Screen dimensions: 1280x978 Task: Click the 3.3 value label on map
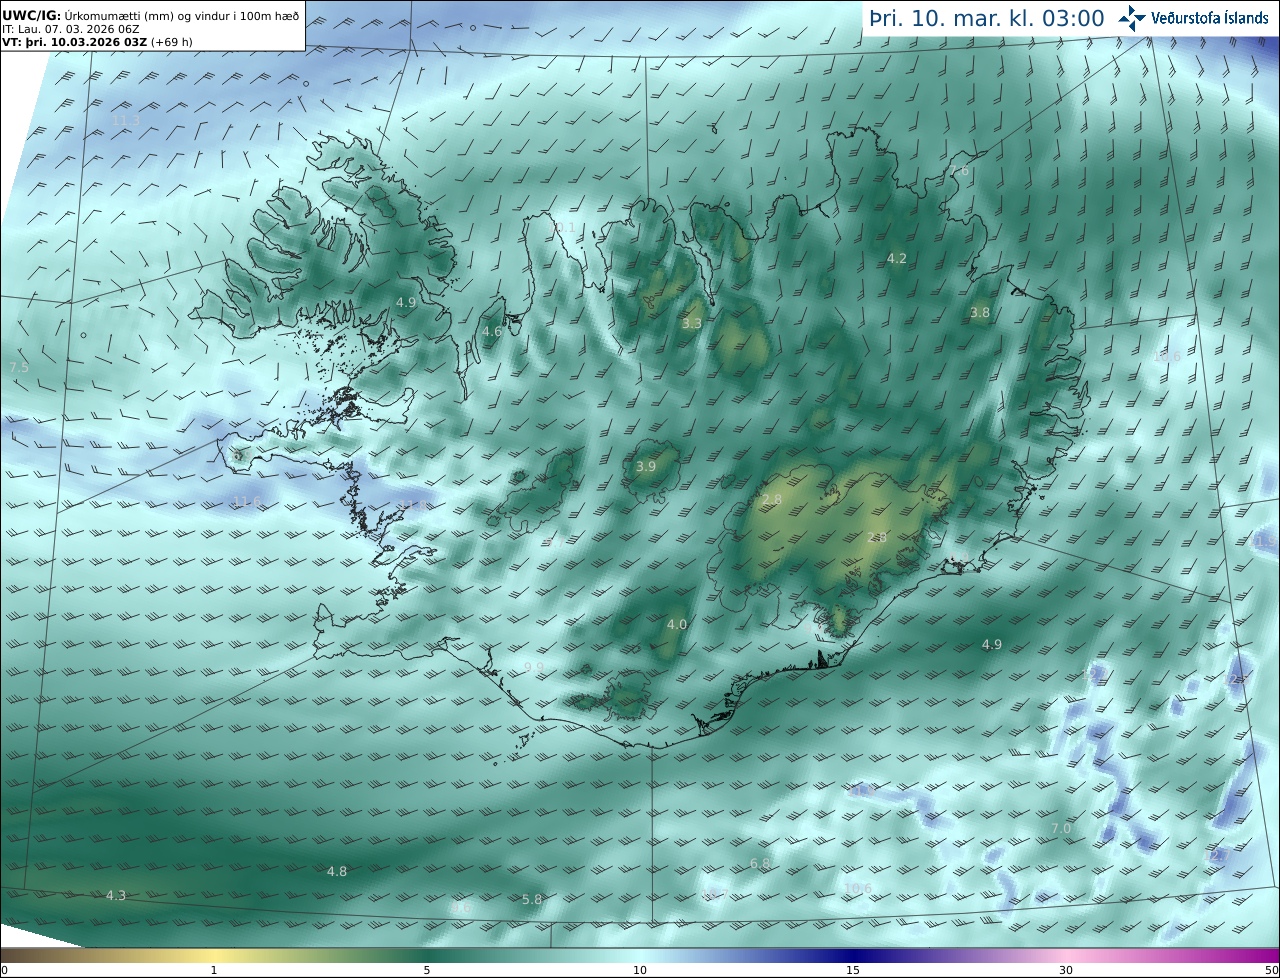(692, 324)
